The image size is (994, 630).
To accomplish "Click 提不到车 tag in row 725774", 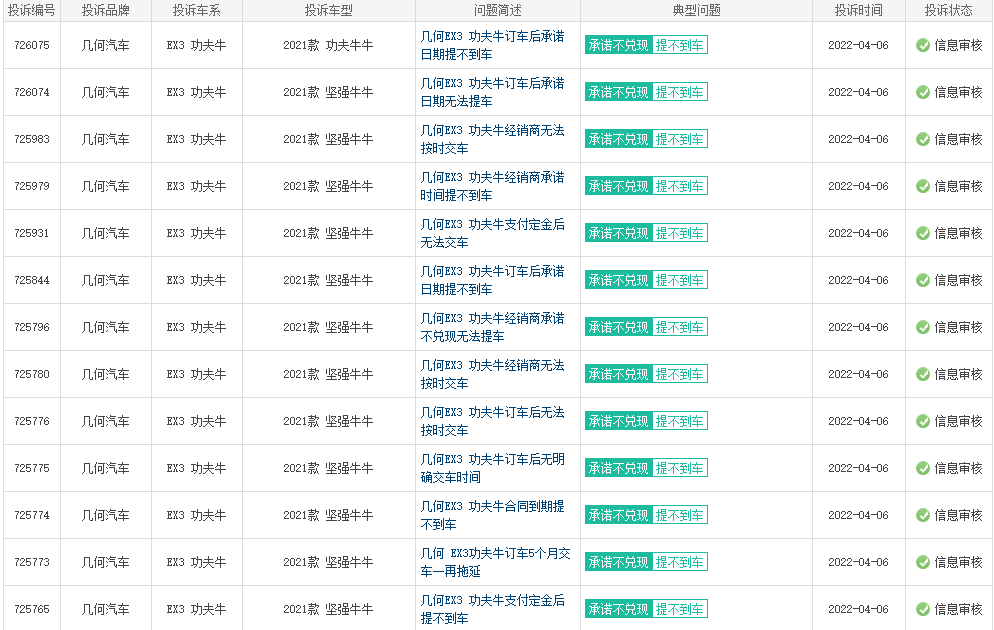I will click(x=680, y=515).
